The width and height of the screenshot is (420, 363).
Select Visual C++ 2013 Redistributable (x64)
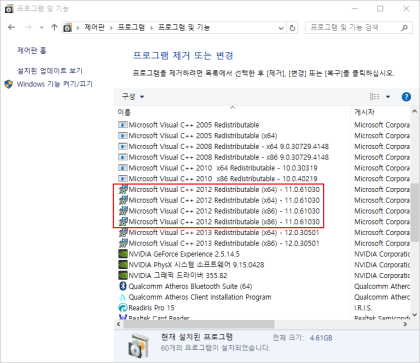224,232
